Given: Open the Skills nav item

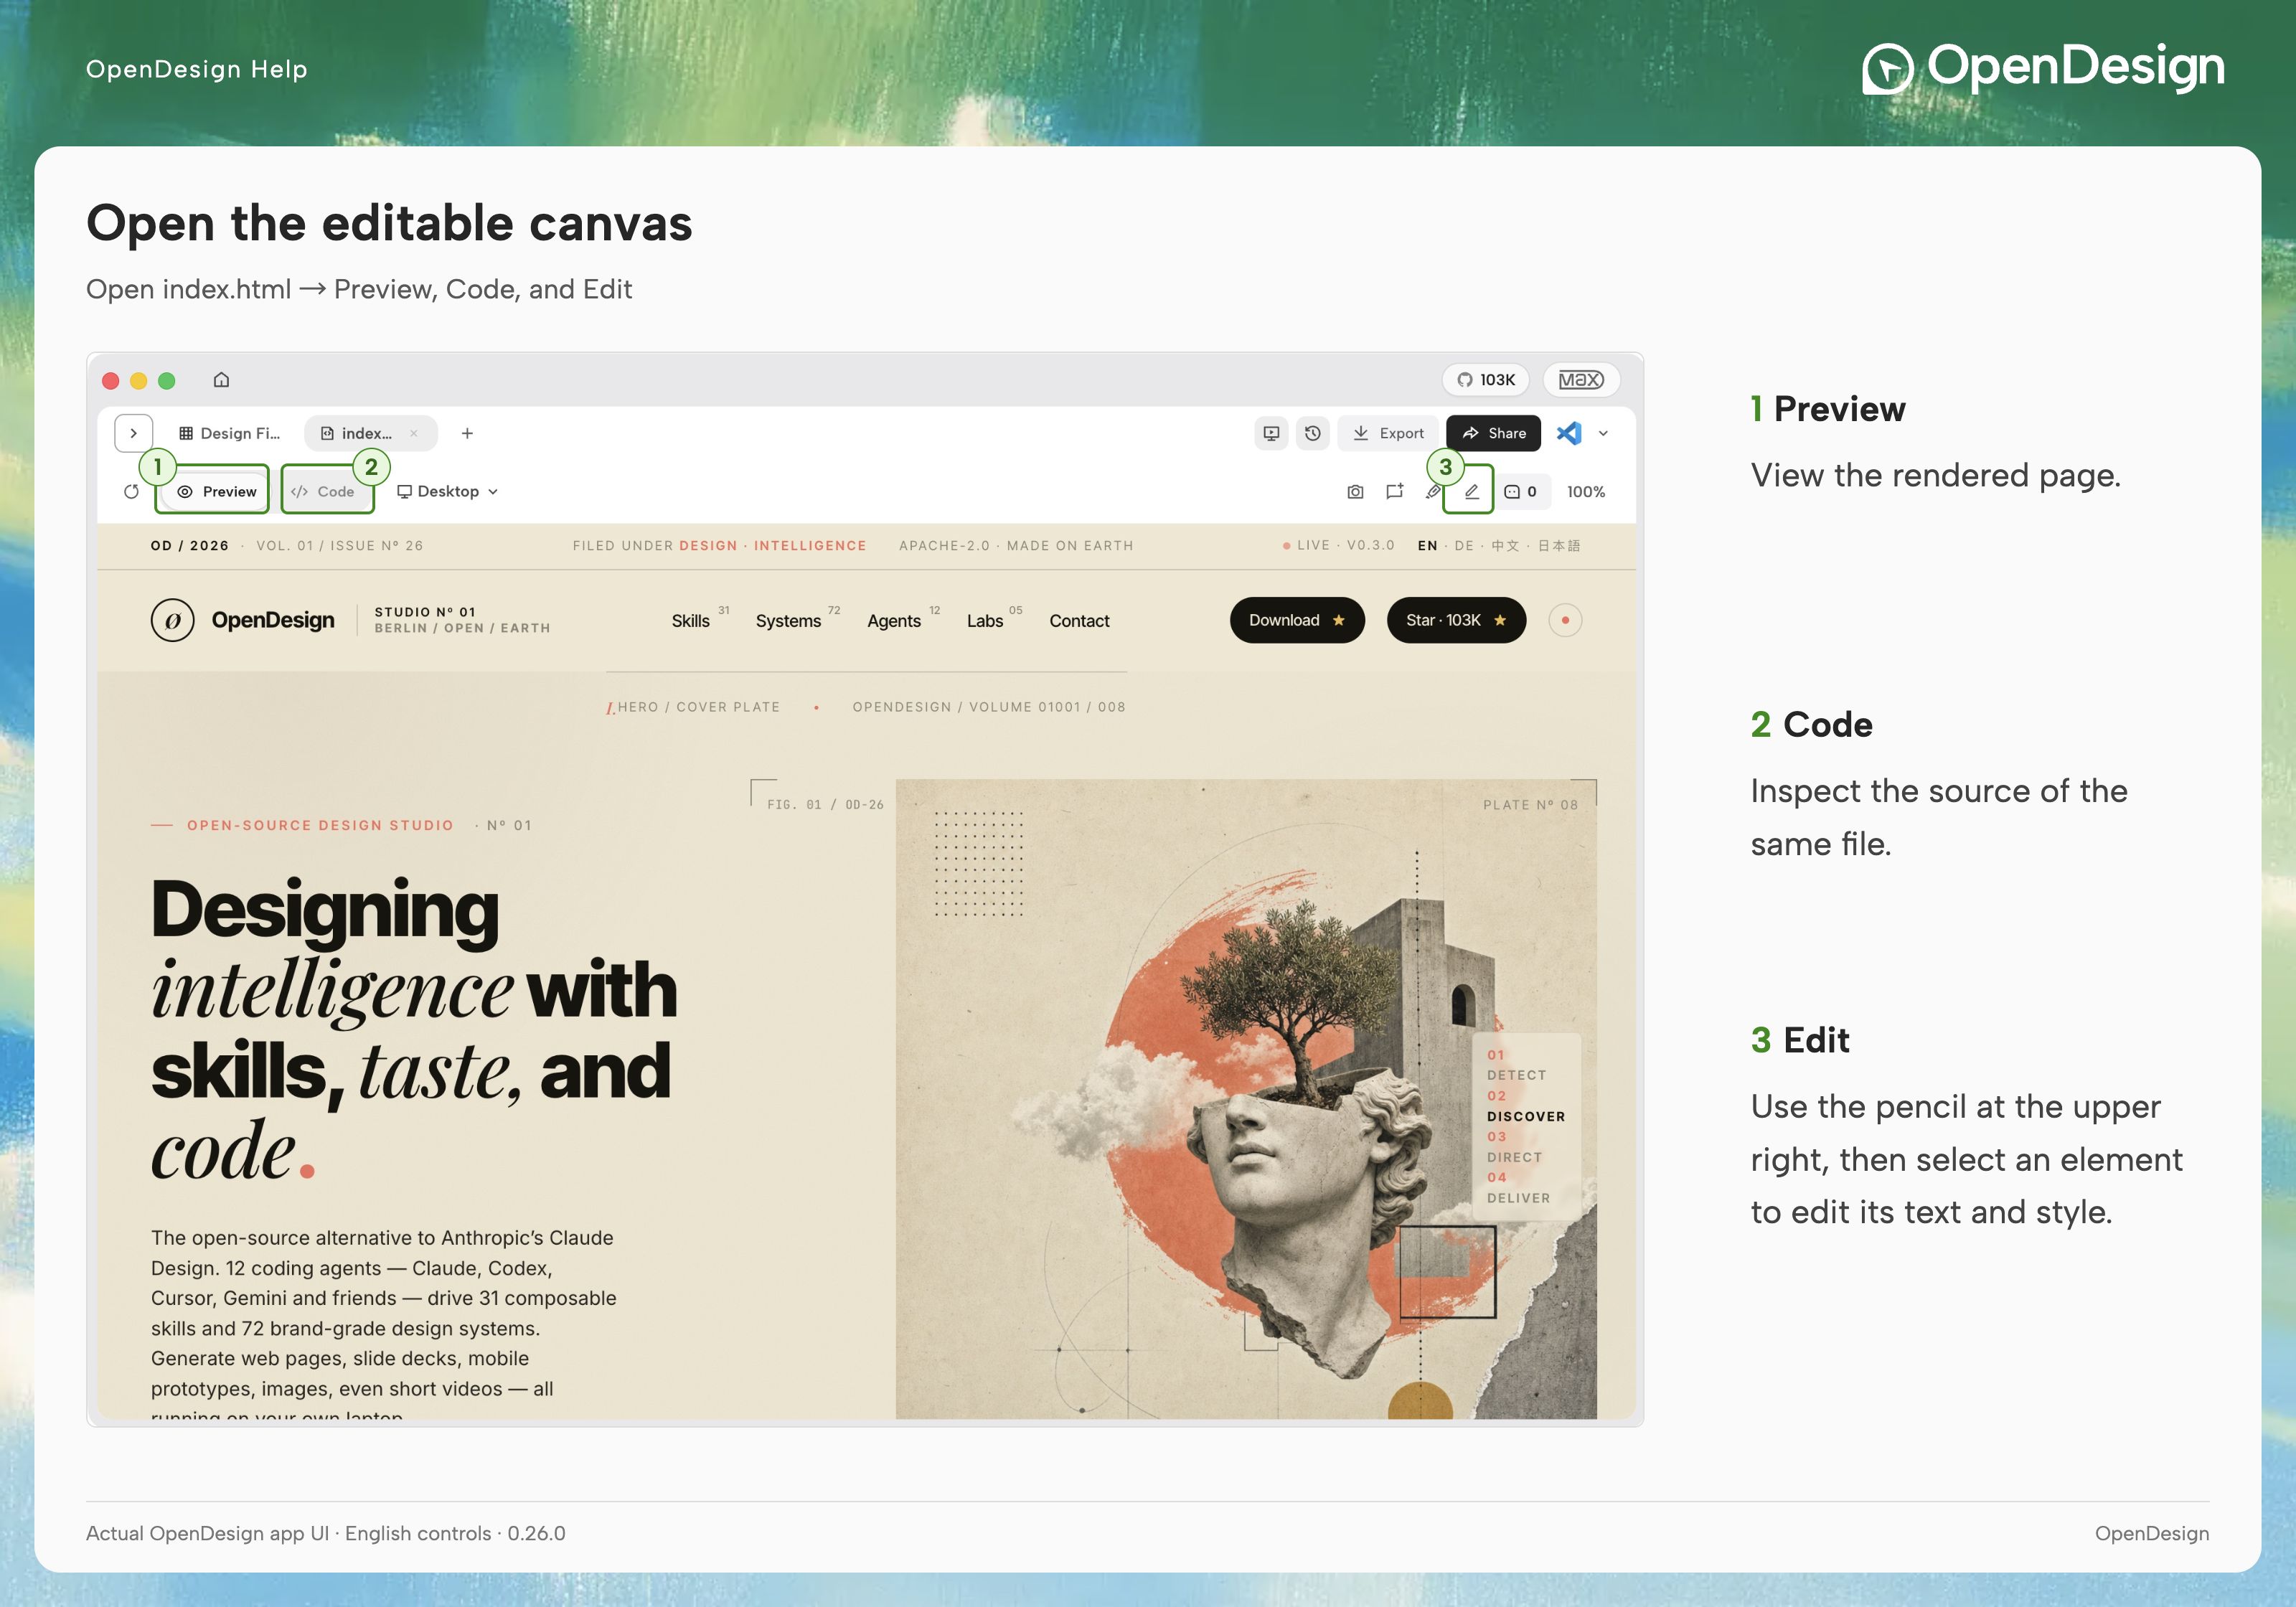Looking at the screenshot, I should coord(691,621).
